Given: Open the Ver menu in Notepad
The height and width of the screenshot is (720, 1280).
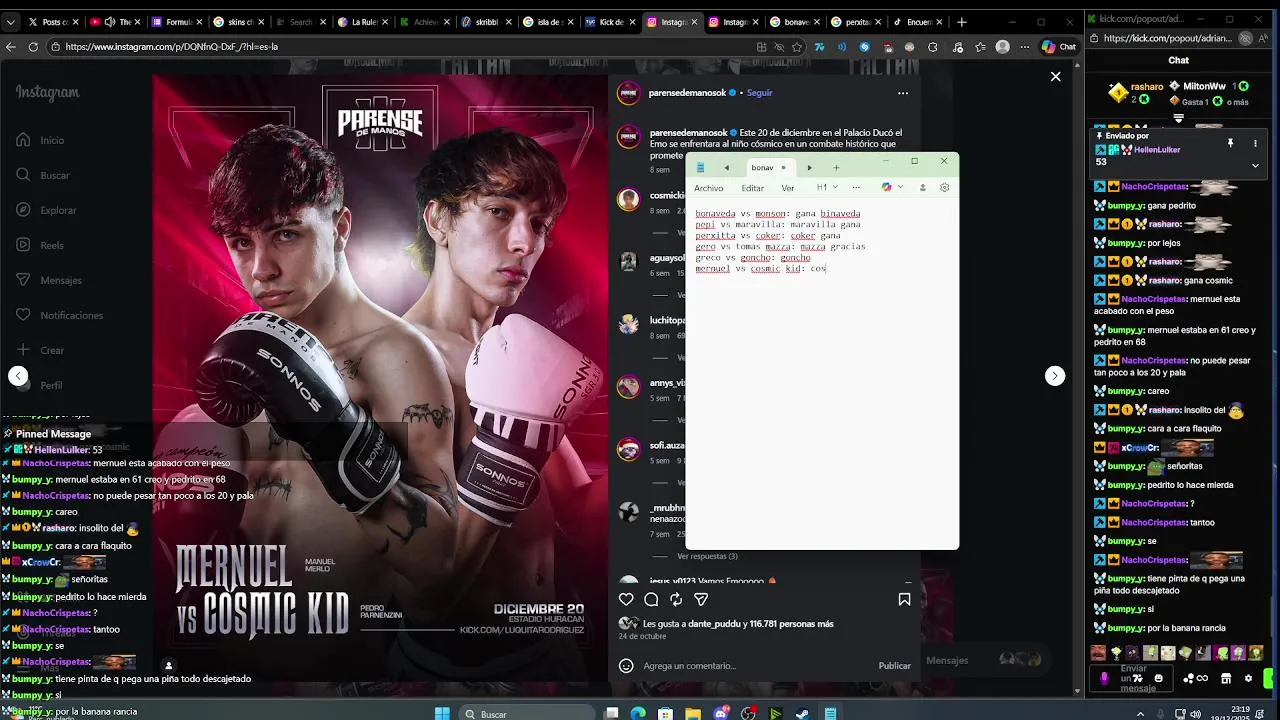Looking at the screenshot, I should pos(788,188).
